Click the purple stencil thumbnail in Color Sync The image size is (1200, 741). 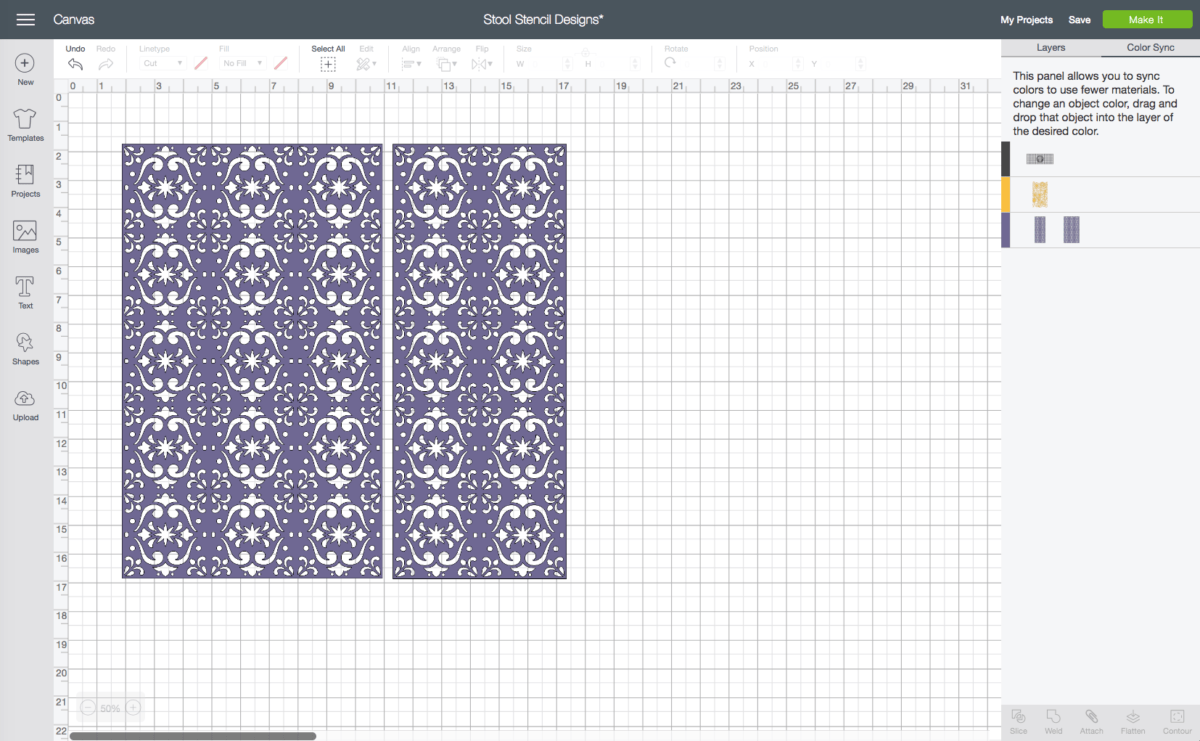pyautogui.click(x=1040, y=230)
